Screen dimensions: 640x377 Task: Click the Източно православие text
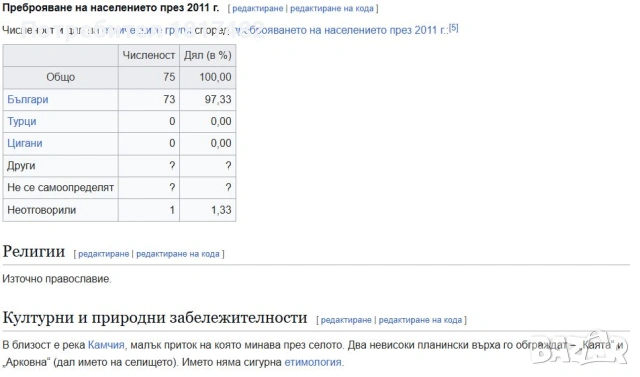57,279
